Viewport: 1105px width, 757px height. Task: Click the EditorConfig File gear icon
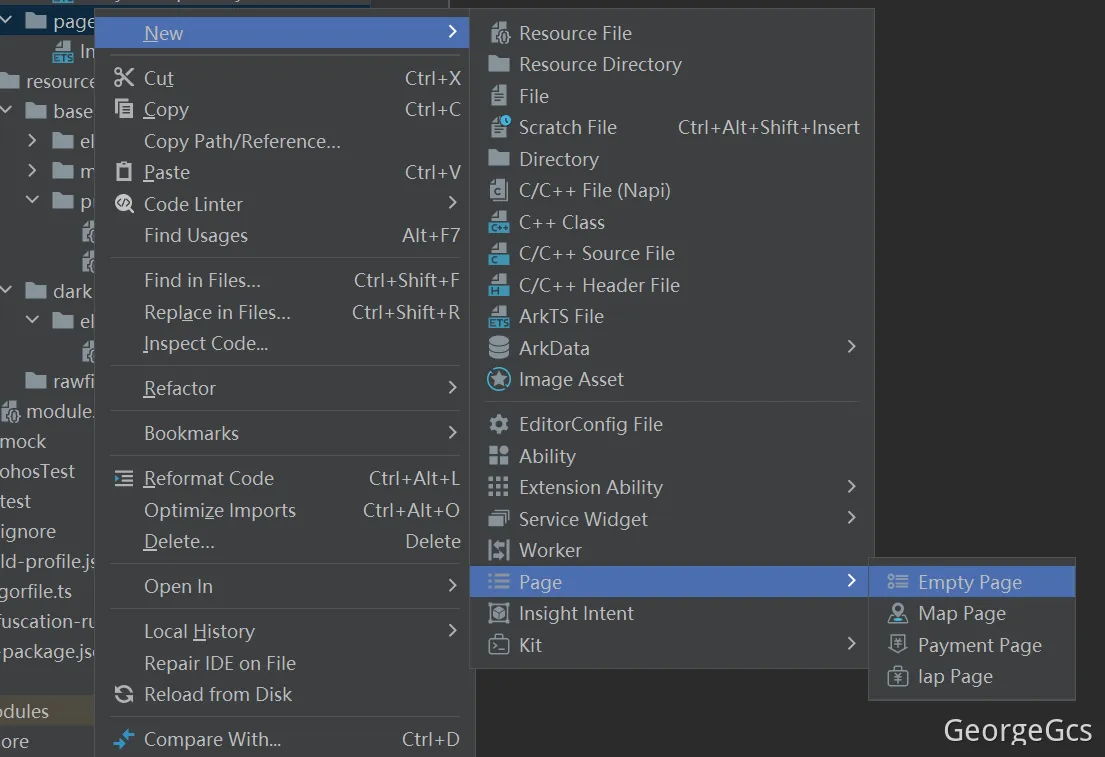click(499, 425)
